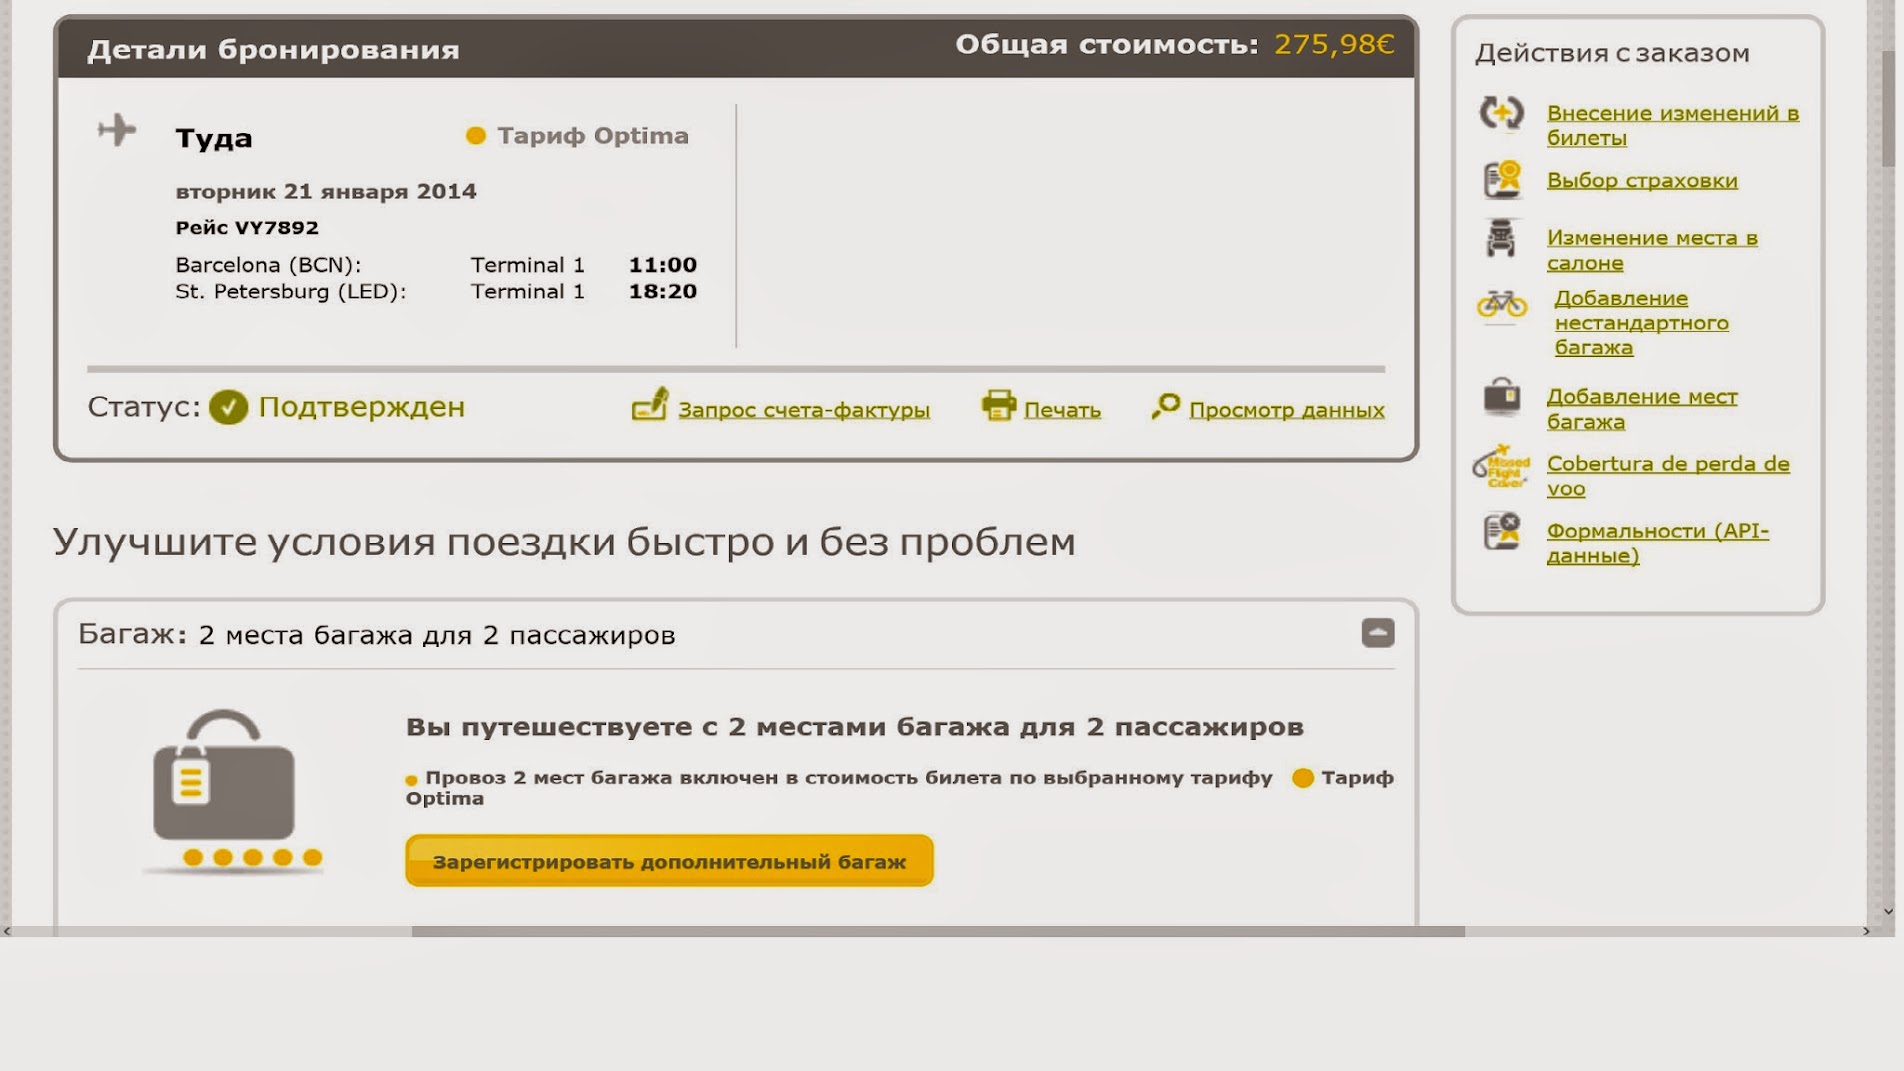The image size is (1904, 1071).
Task: Click the seat change icon
Action: click(1500, 239)
